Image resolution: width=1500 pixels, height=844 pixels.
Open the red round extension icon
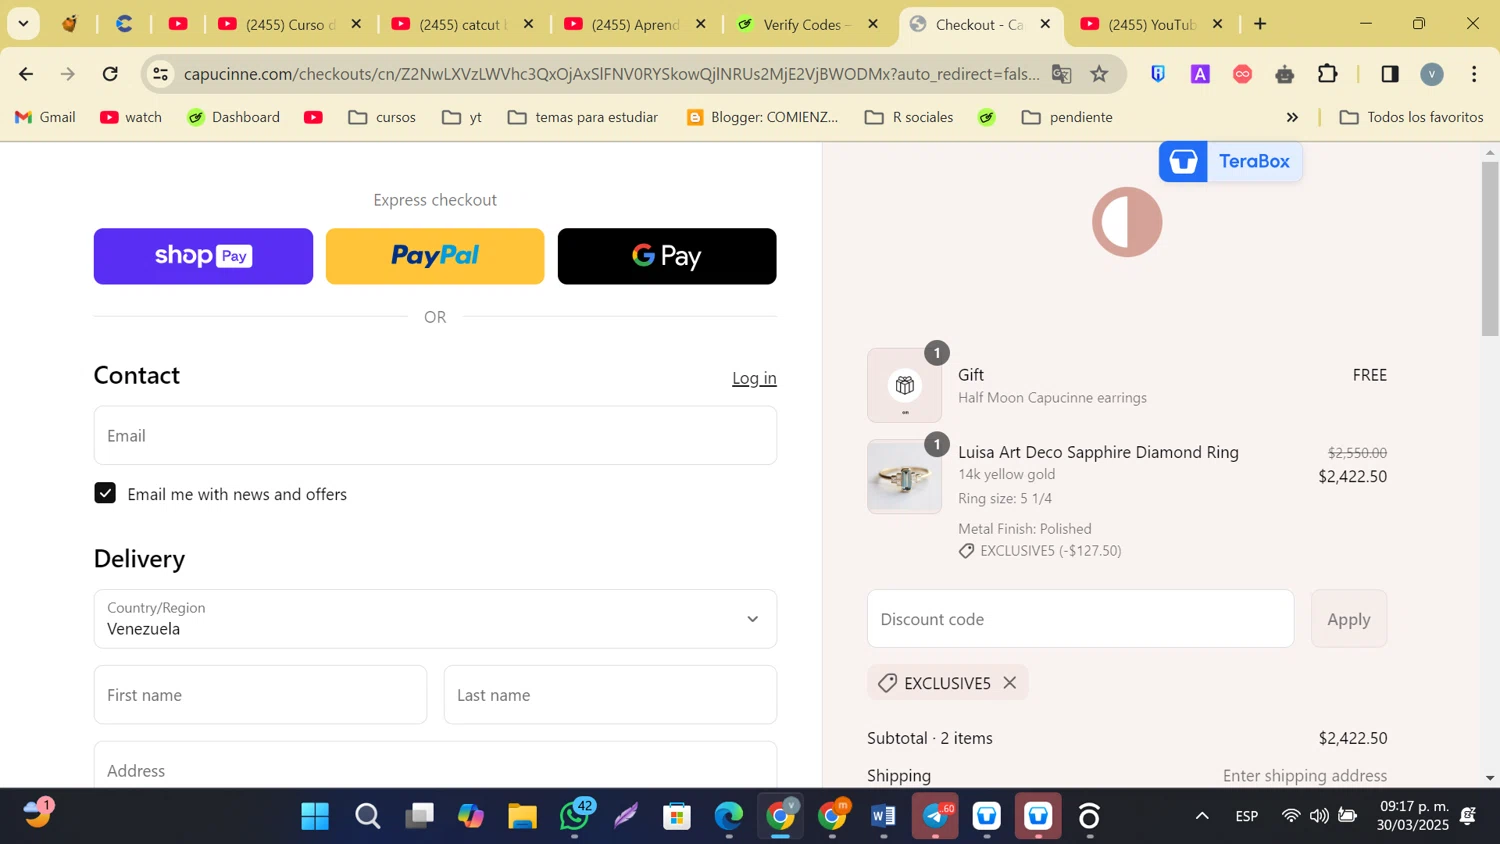pos(1242,74)
